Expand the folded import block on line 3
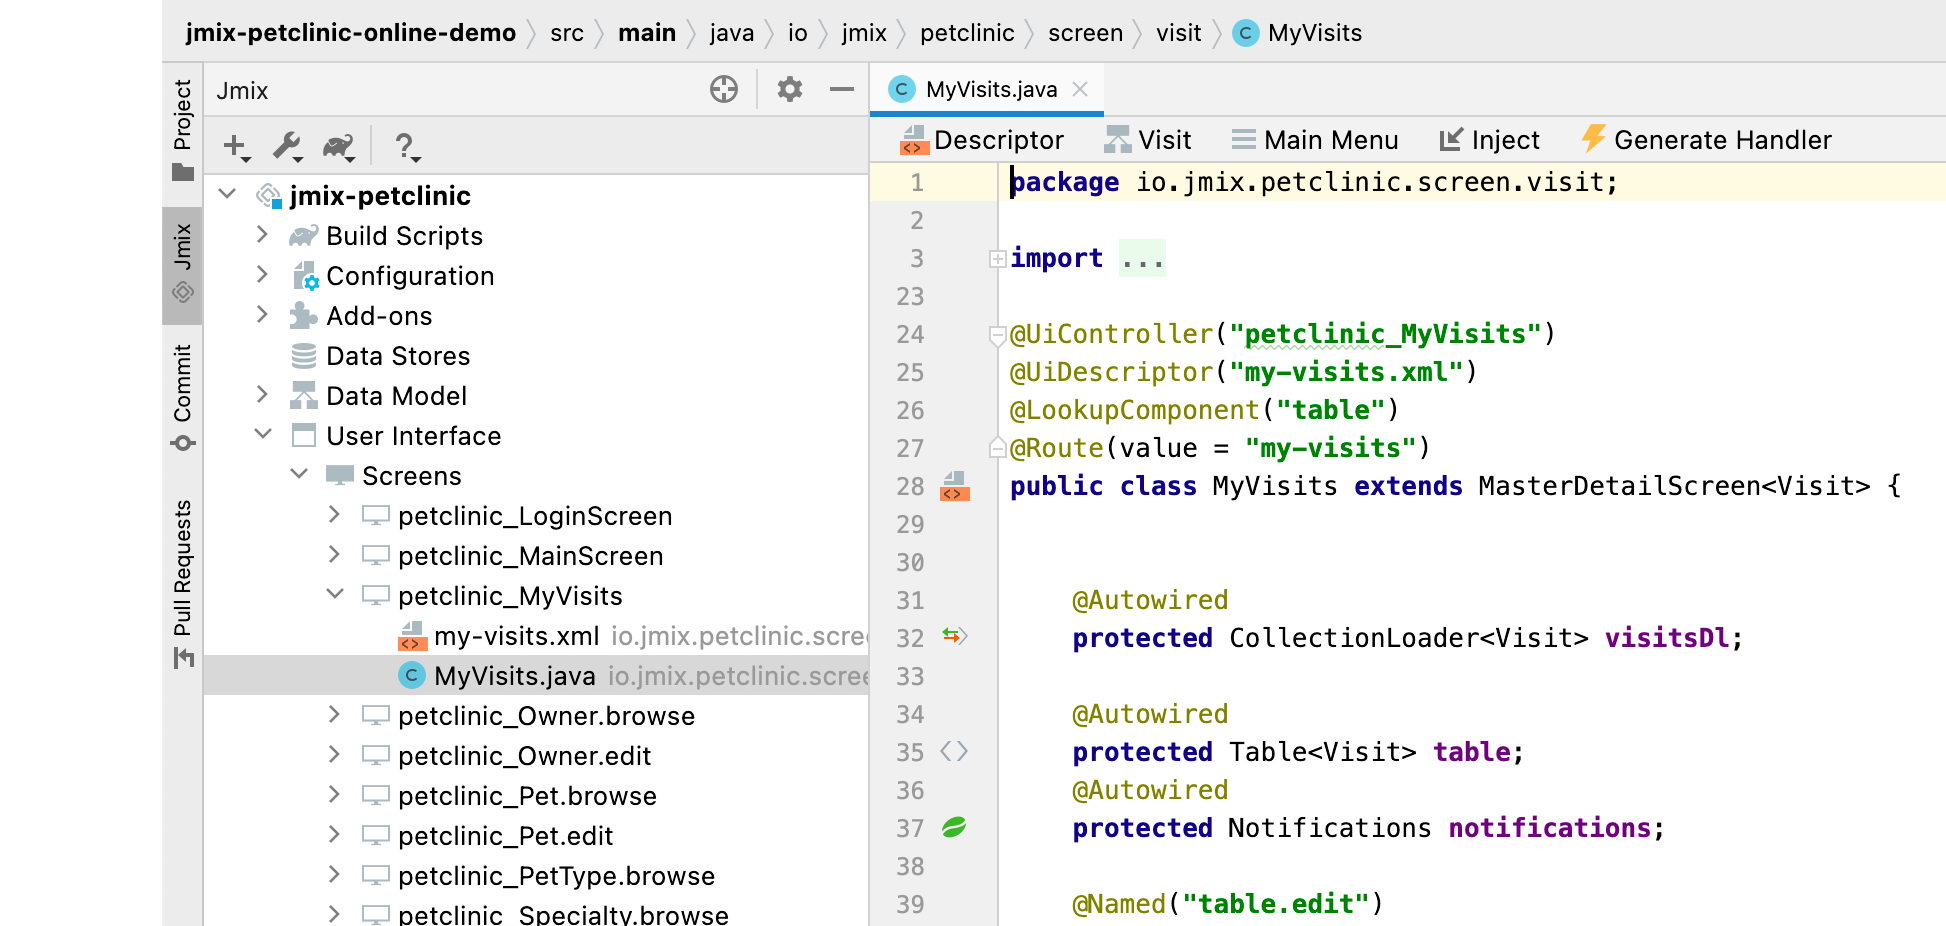This screenshot has height=926, width=1946. point(997,259)
